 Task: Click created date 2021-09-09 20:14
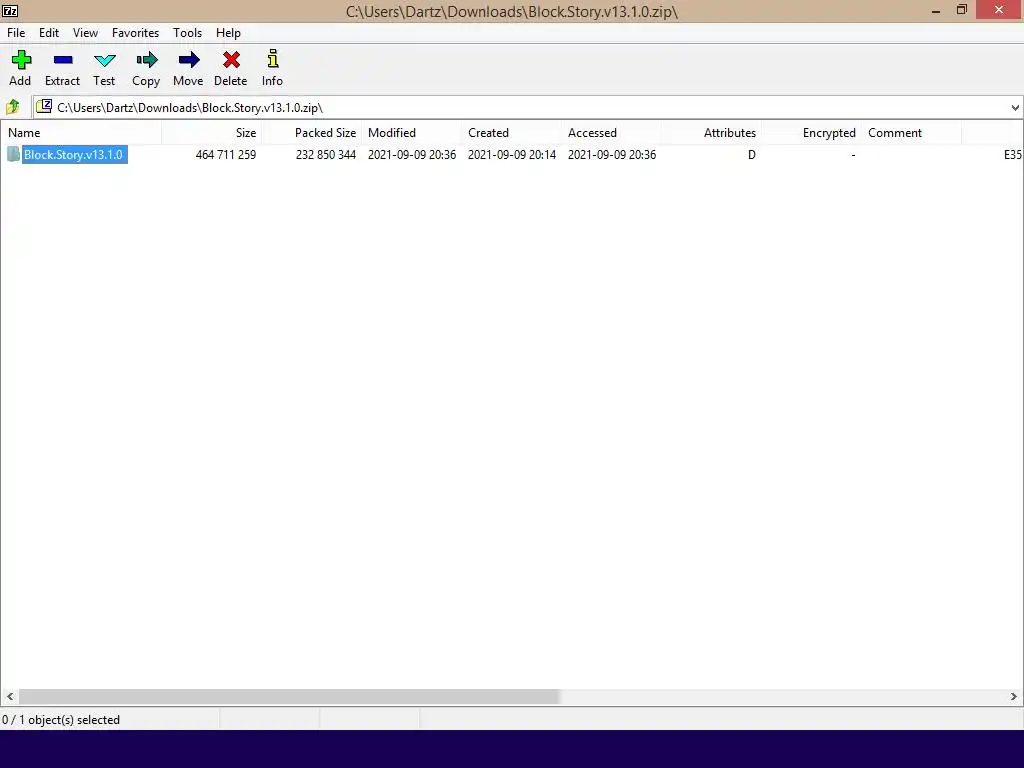coord(512,155)
